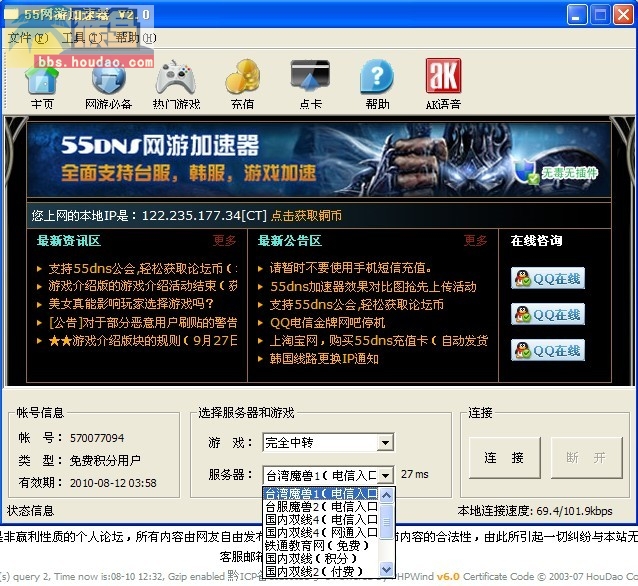
Task: Select 铁通教育网（免费） in the list
Action: [321, 545]
